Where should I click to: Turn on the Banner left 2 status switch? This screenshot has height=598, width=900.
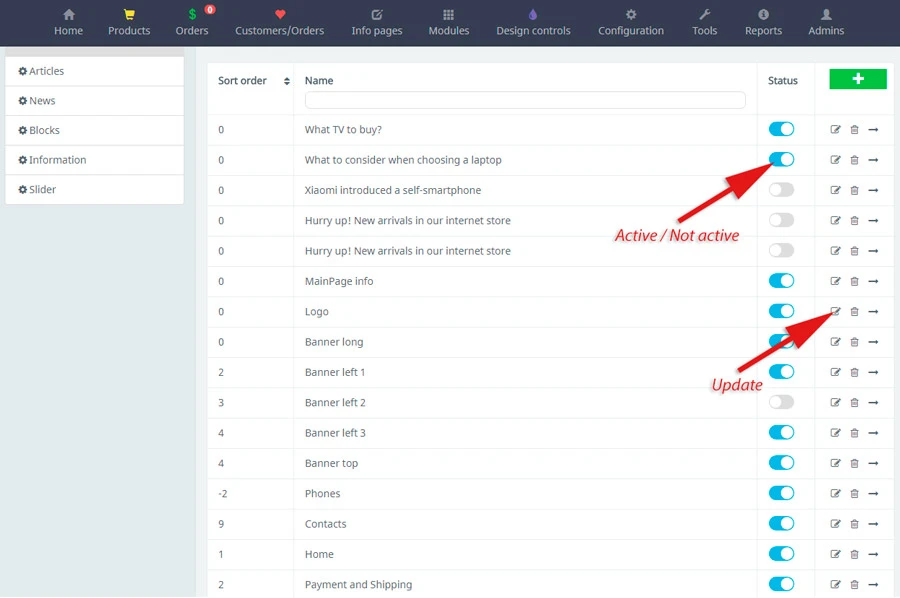781,402
